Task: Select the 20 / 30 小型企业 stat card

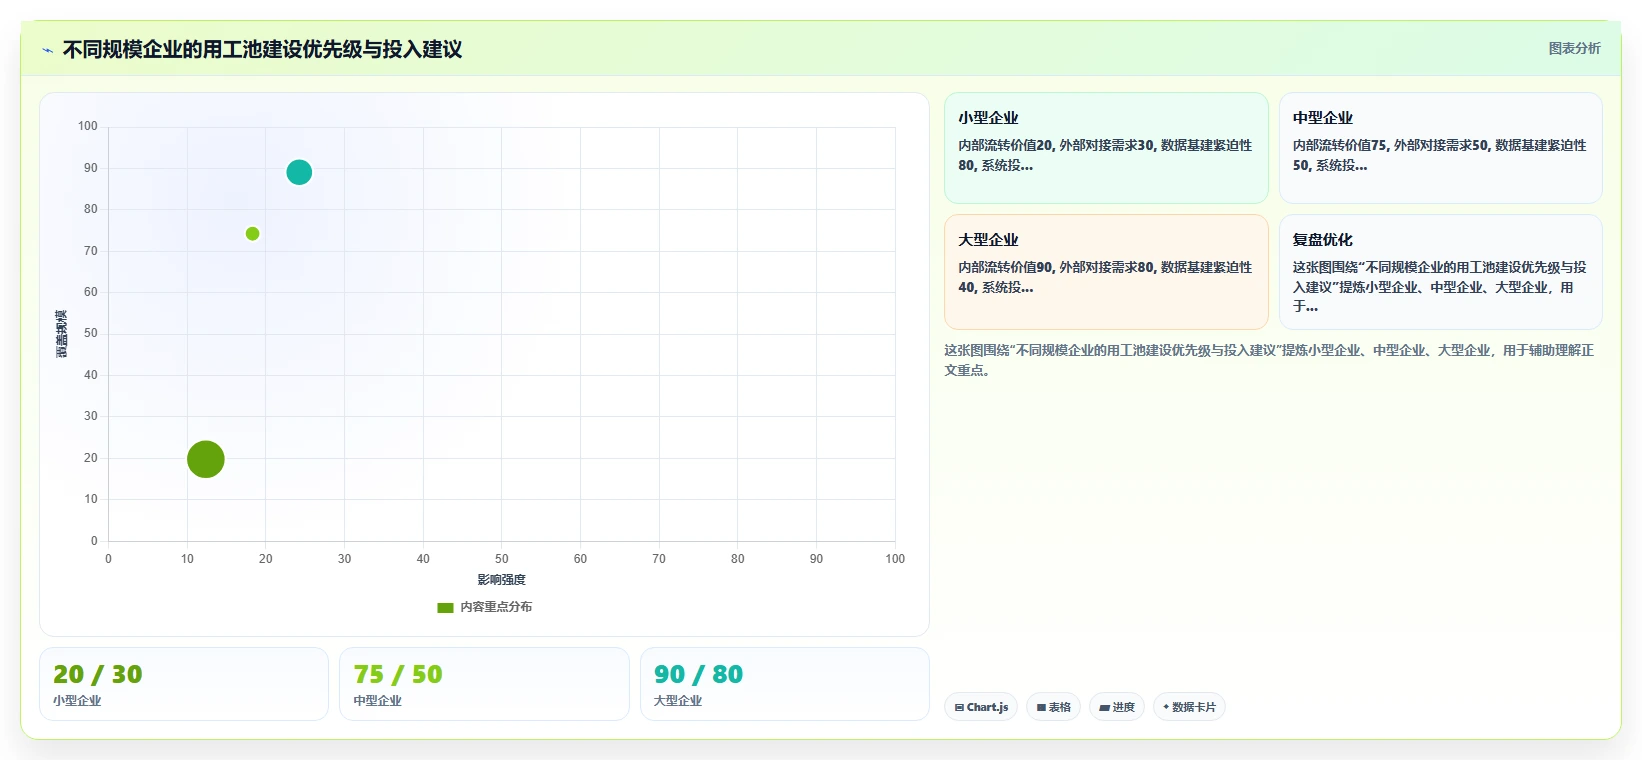Action: (184, 684)
